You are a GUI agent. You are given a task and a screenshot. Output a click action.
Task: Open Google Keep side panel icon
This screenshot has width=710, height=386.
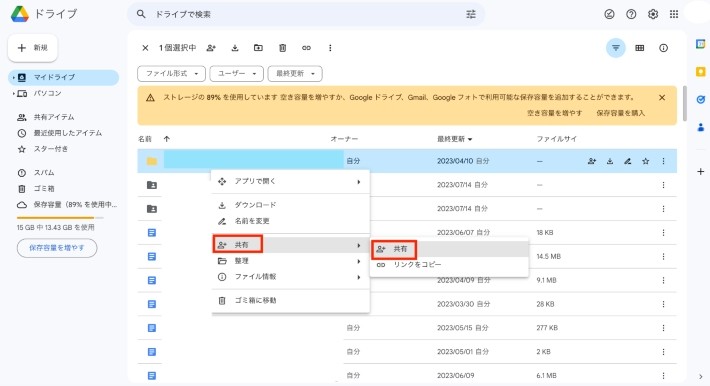[x=700, y=72]
